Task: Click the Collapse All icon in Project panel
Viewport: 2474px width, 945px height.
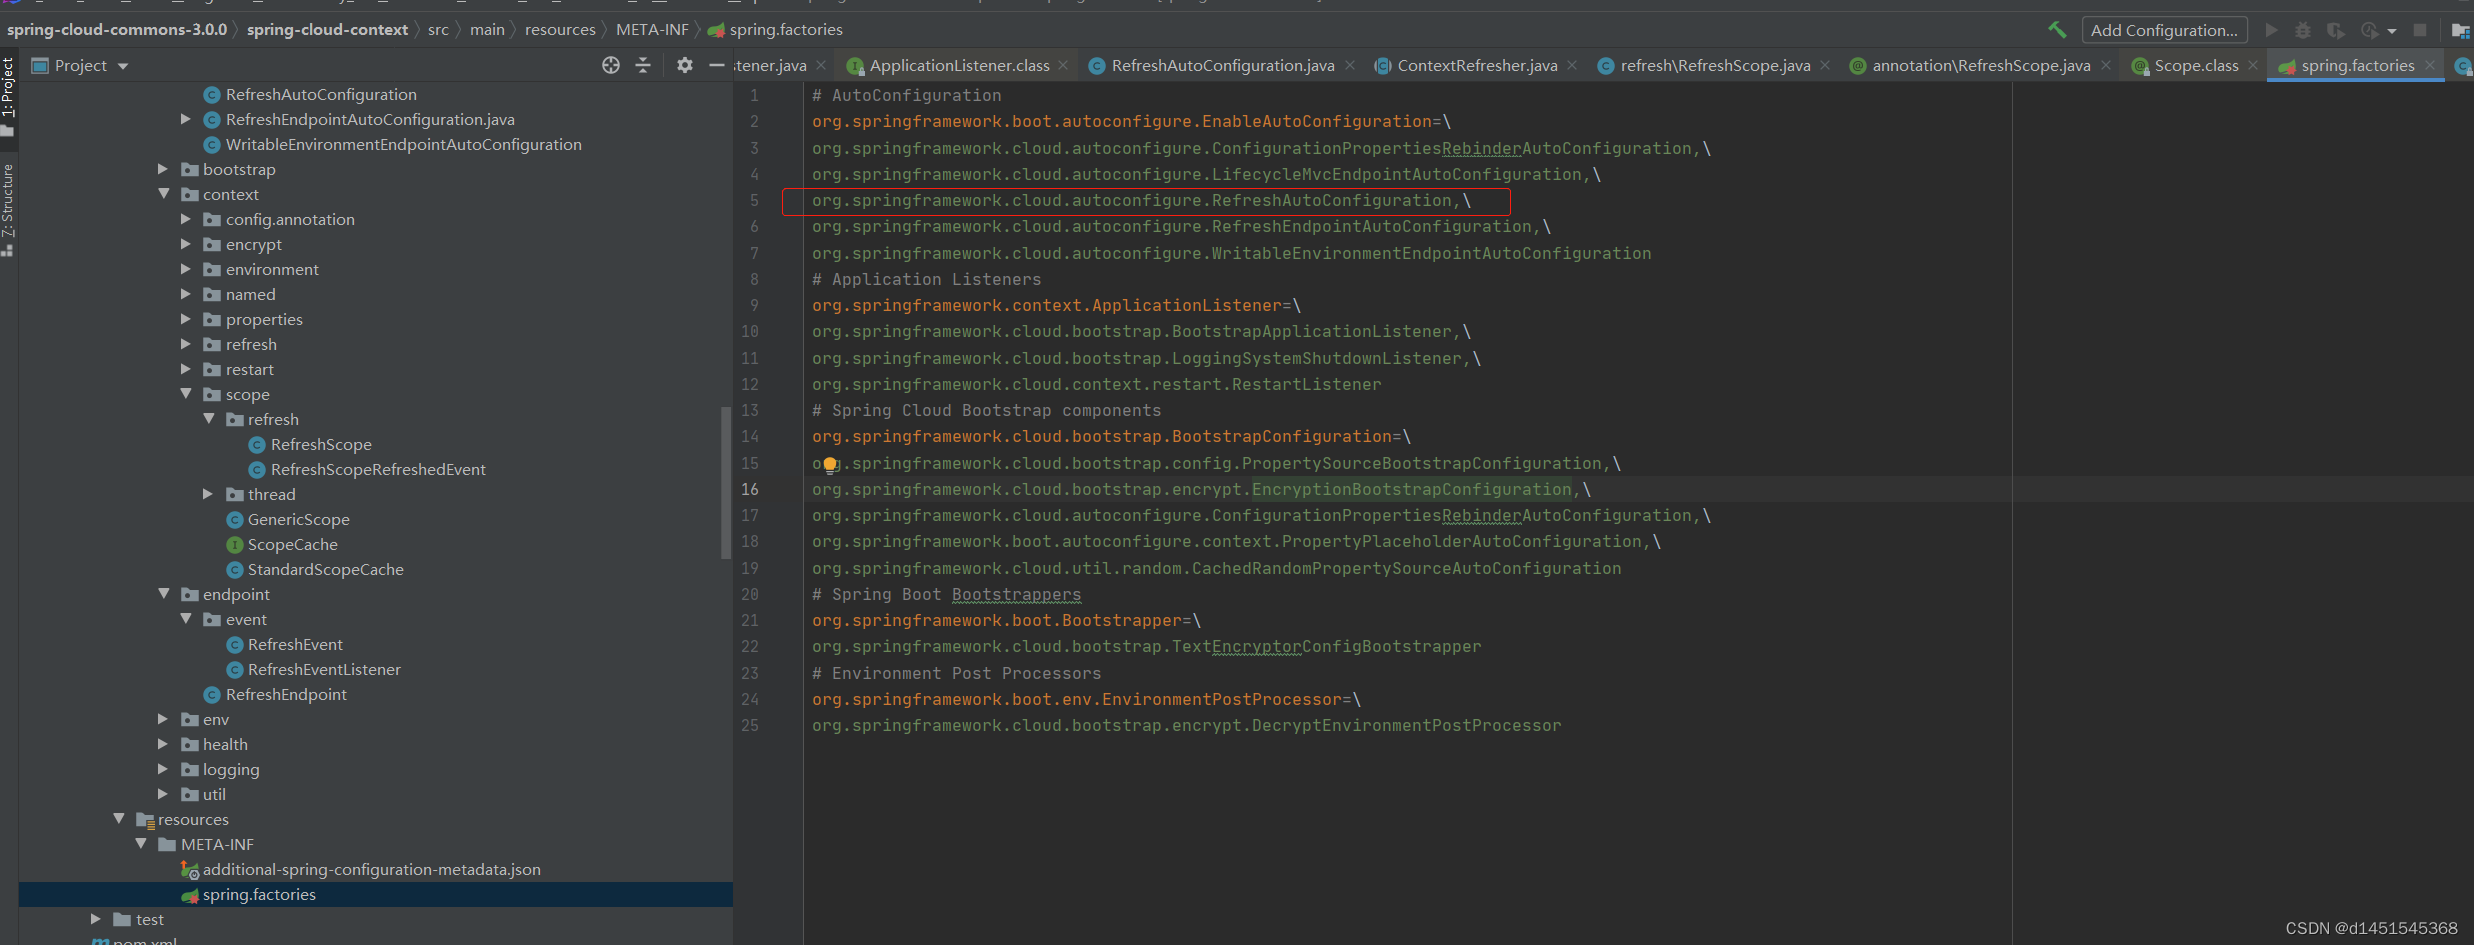Action: 643,65
